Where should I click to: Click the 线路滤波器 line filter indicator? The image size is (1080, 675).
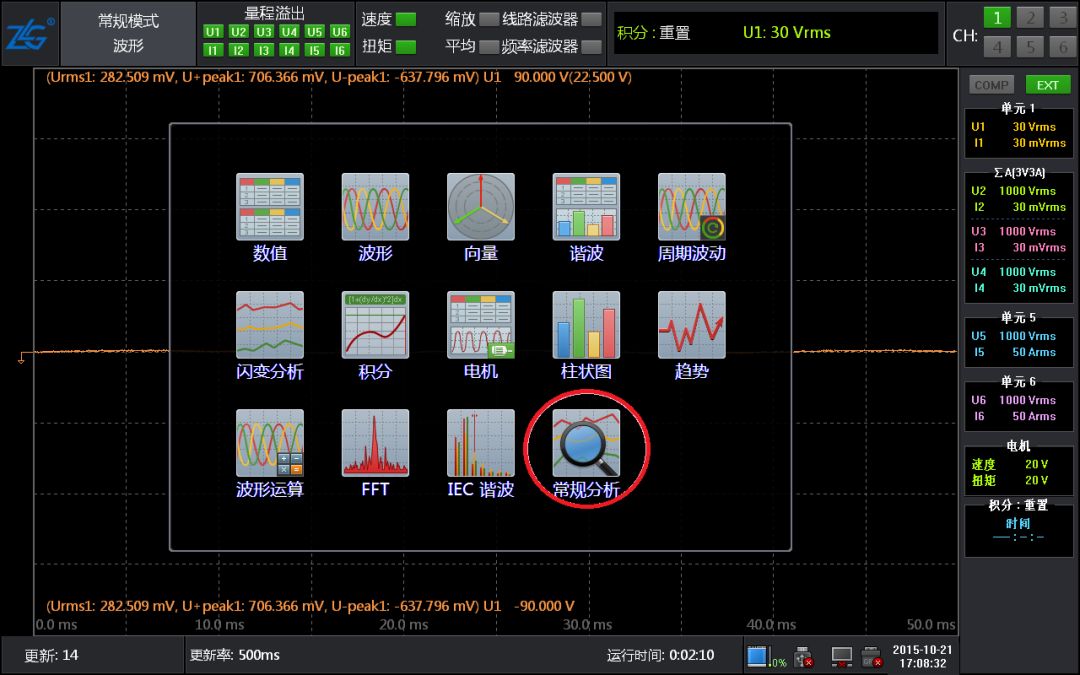(591, 19)
